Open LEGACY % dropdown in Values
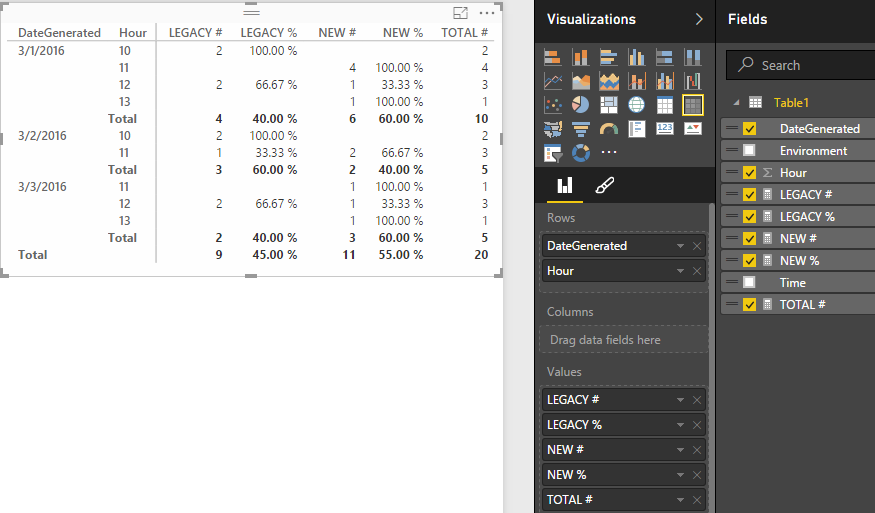The width and height of the screenshot is (875, 513). 680,425
